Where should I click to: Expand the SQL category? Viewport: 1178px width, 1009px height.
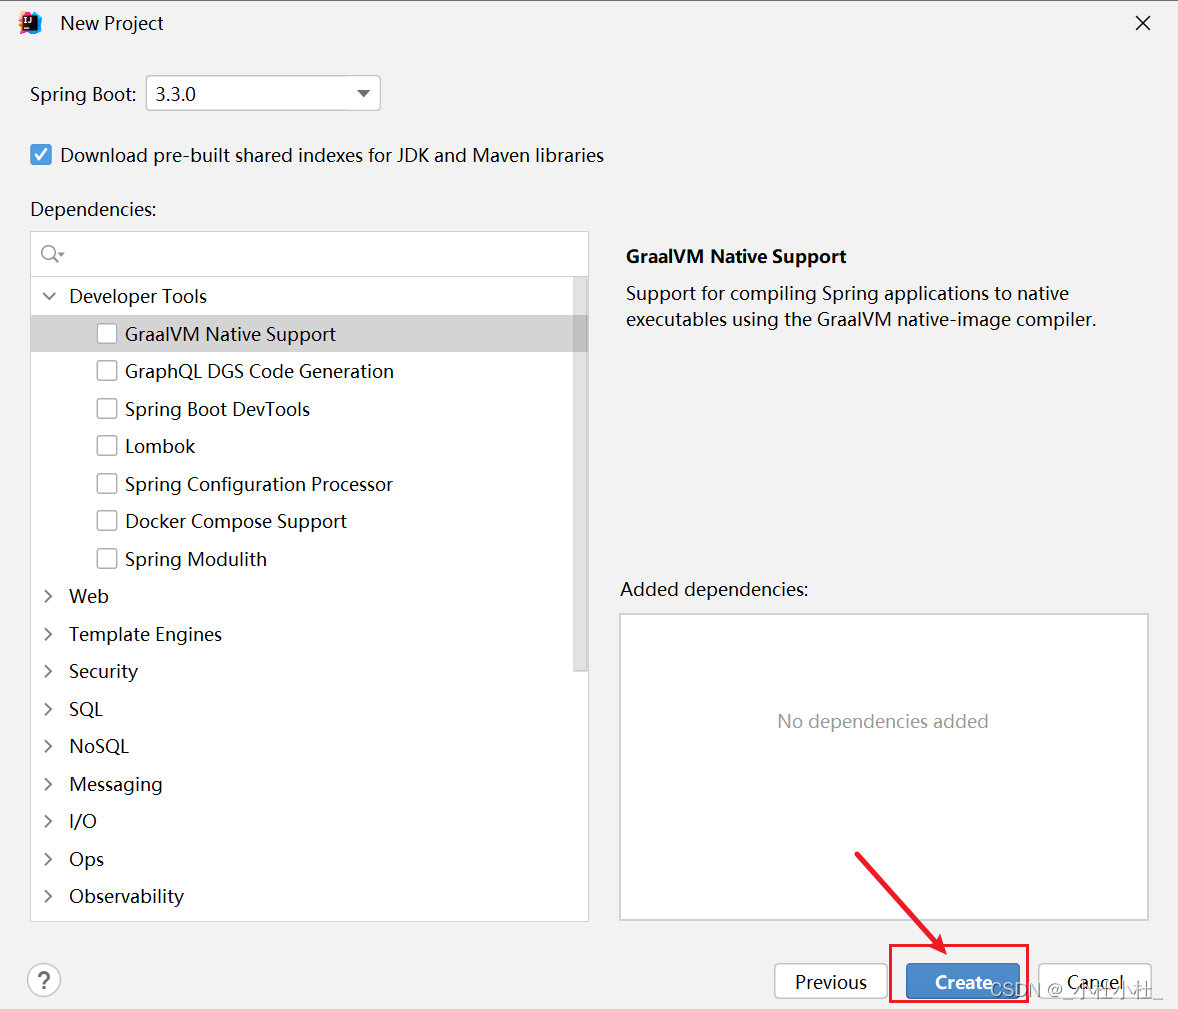click(x=49, y=708)
